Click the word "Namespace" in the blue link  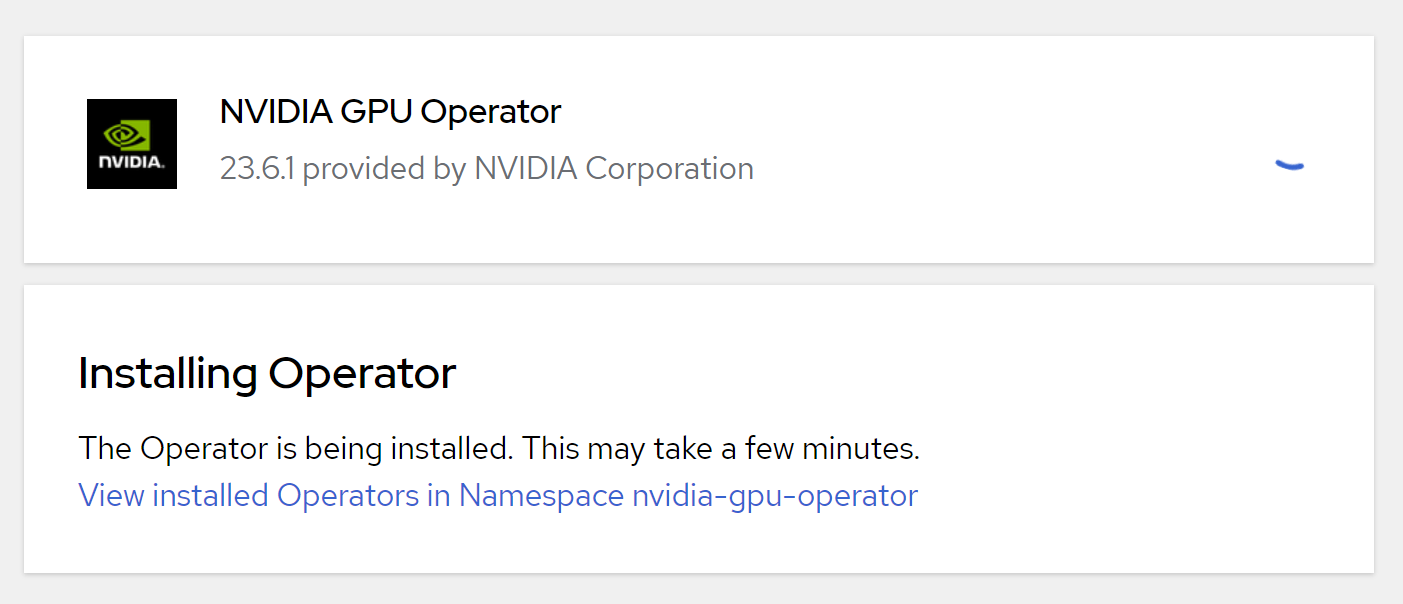pos(541,495)
